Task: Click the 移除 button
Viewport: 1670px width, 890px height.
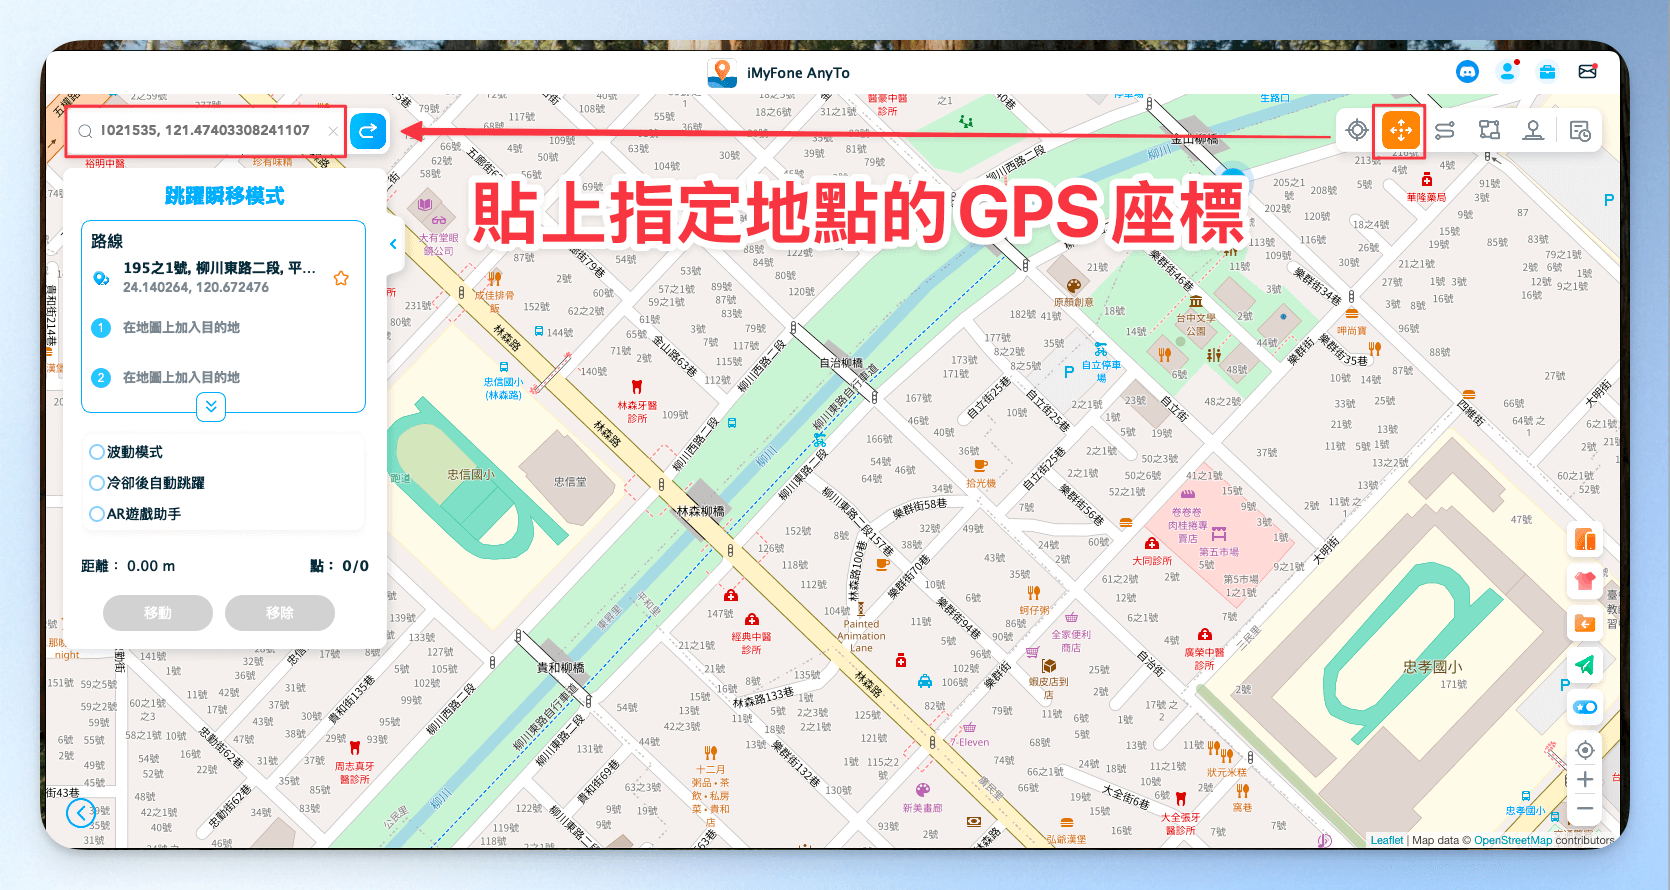Action: (280, 613)
